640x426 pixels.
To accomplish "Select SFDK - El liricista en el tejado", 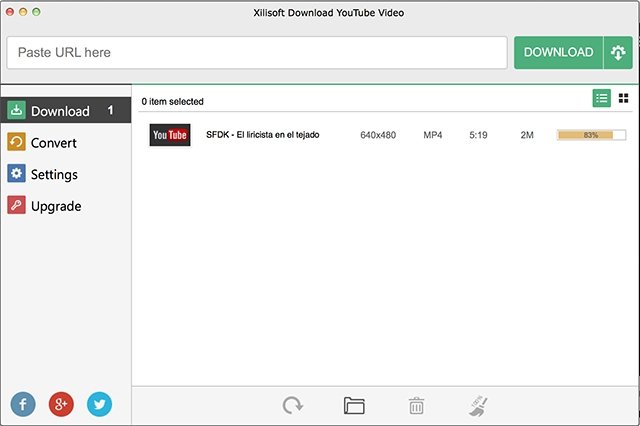I will pos(262,135).
